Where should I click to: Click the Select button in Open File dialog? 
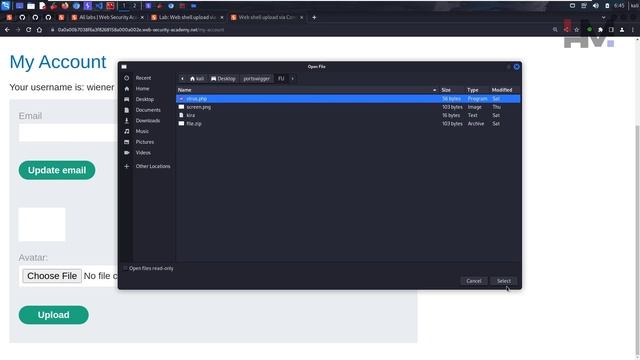(x=504, y=281)
